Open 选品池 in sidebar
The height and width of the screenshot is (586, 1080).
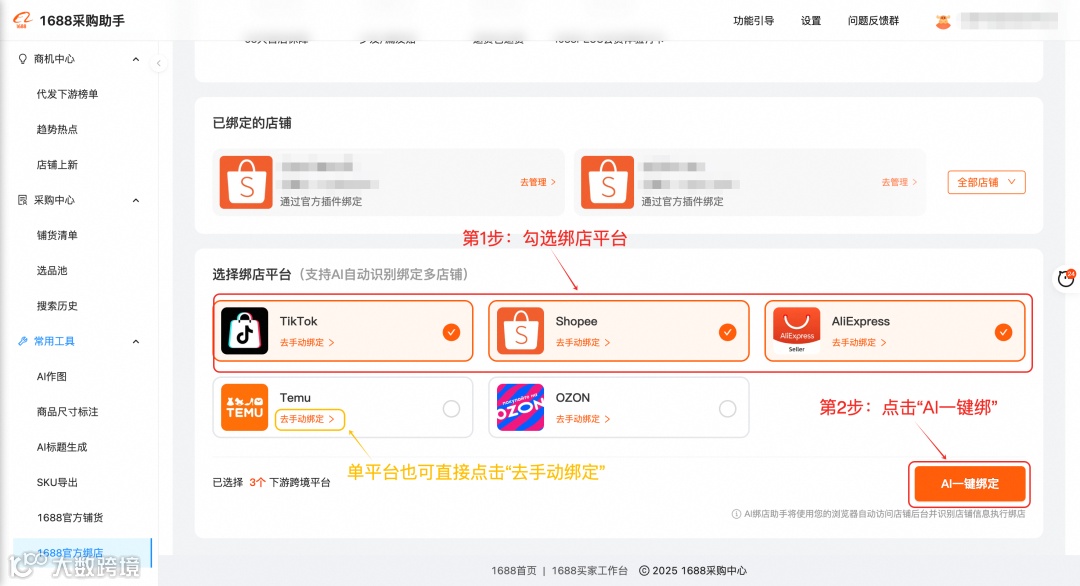(x=52, y=271)
